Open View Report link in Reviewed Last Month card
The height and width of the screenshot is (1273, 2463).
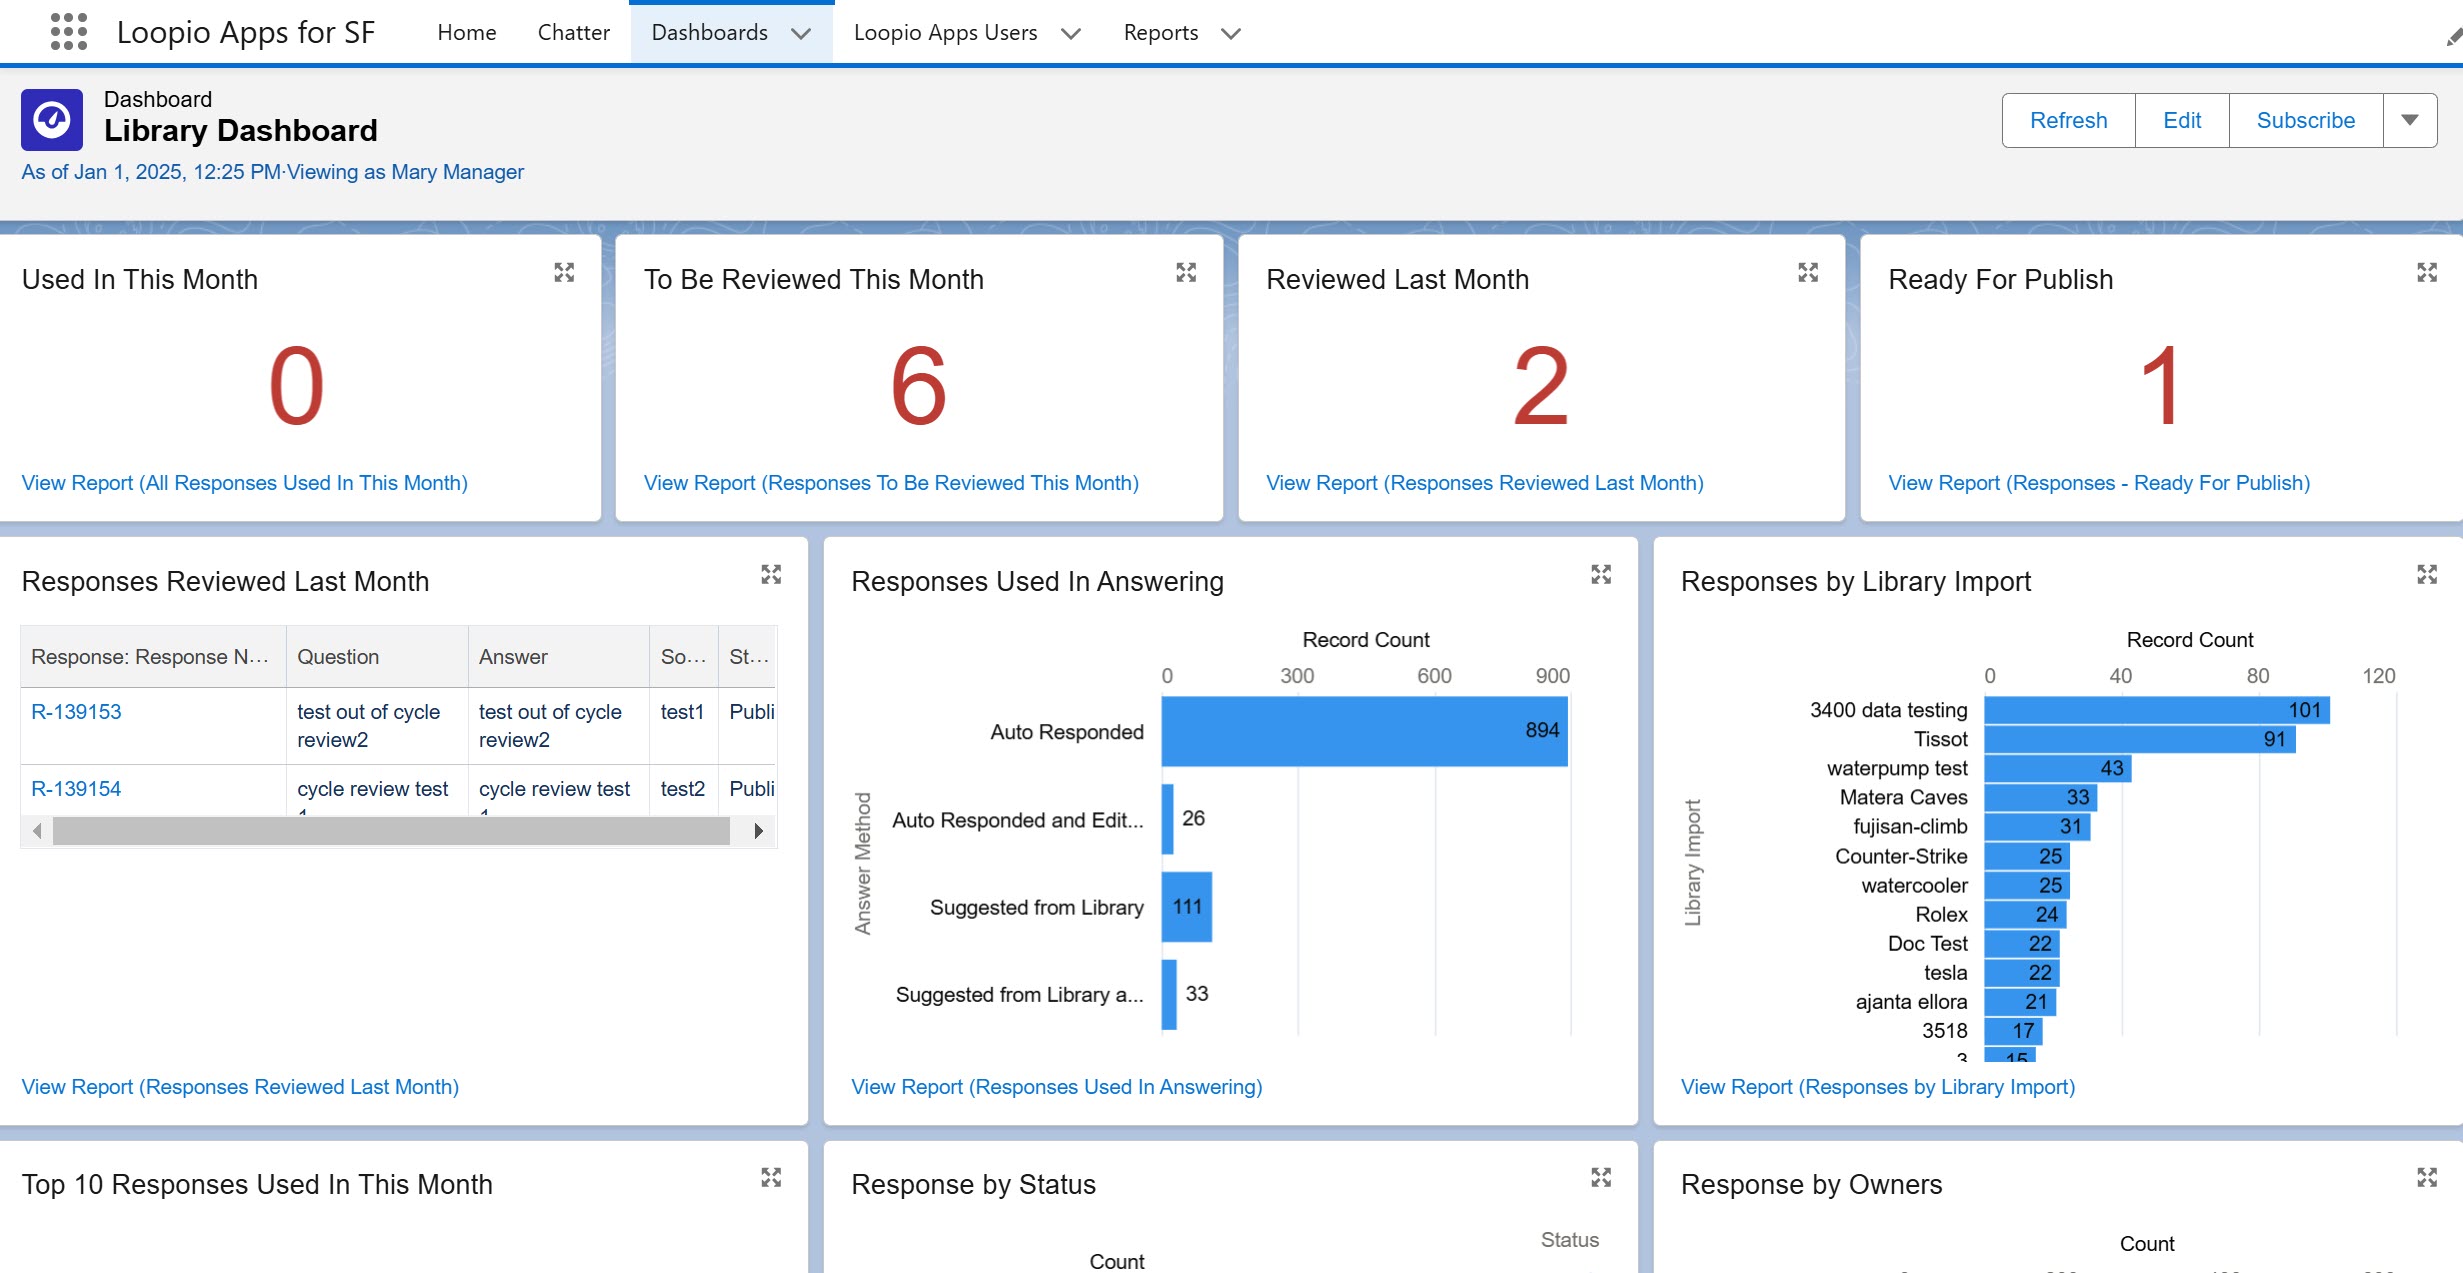click(1484, 483)
